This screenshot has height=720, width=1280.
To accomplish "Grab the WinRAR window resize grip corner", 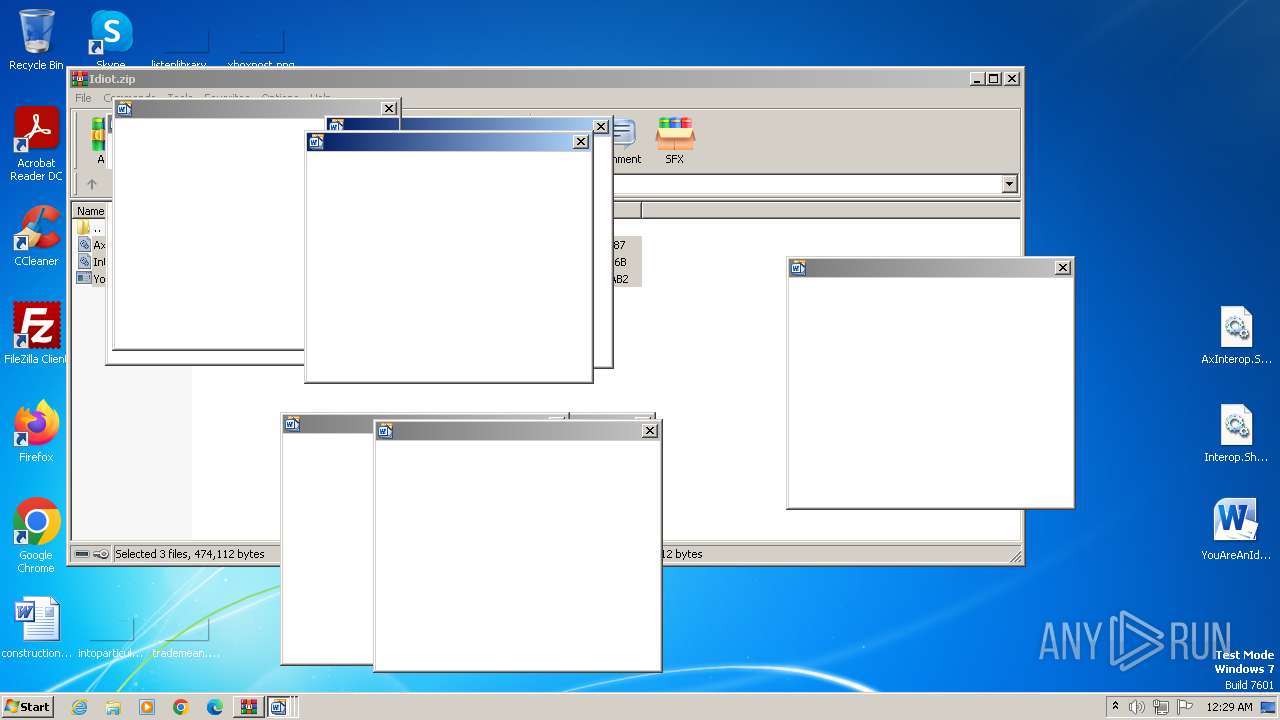I will tap(1015, 556).
